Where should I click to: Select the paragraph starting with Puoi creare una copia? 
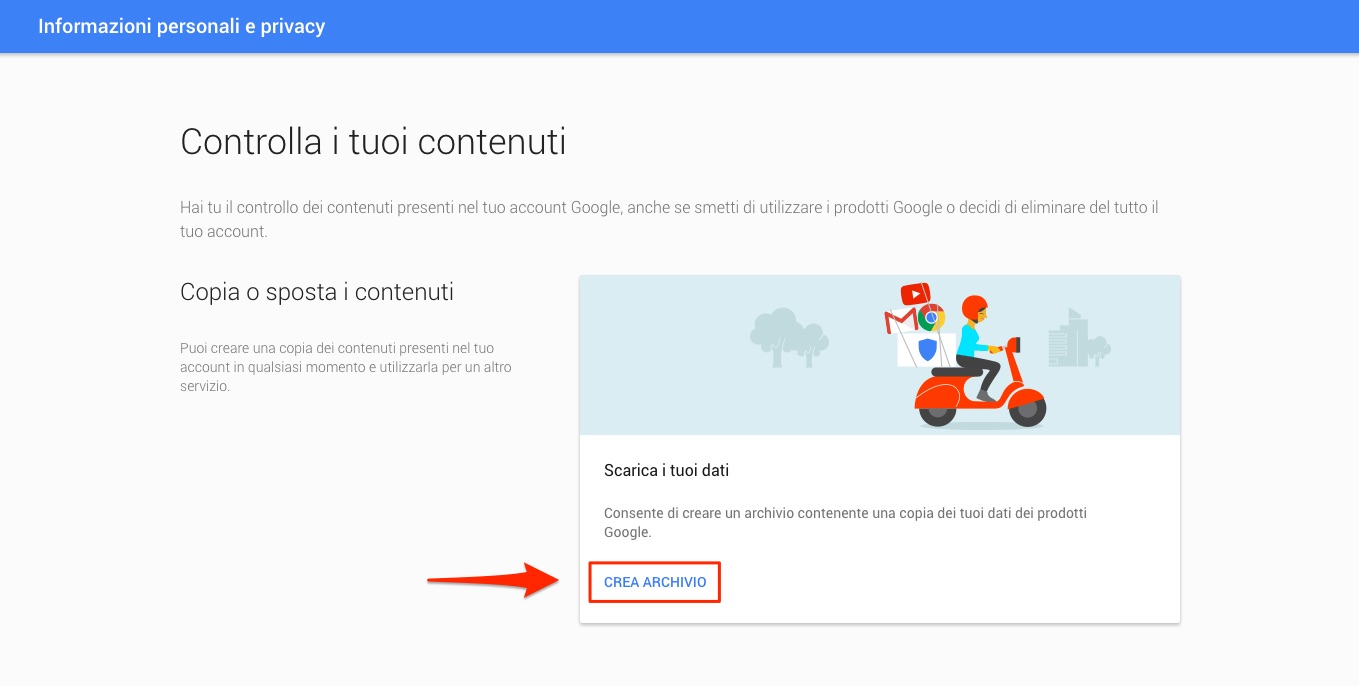point(346,367)
